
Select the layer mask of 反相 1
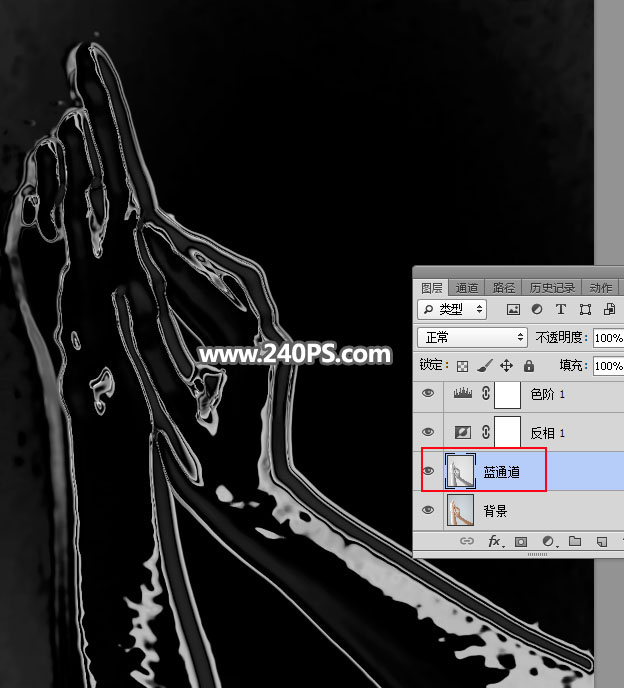point(507,432)
